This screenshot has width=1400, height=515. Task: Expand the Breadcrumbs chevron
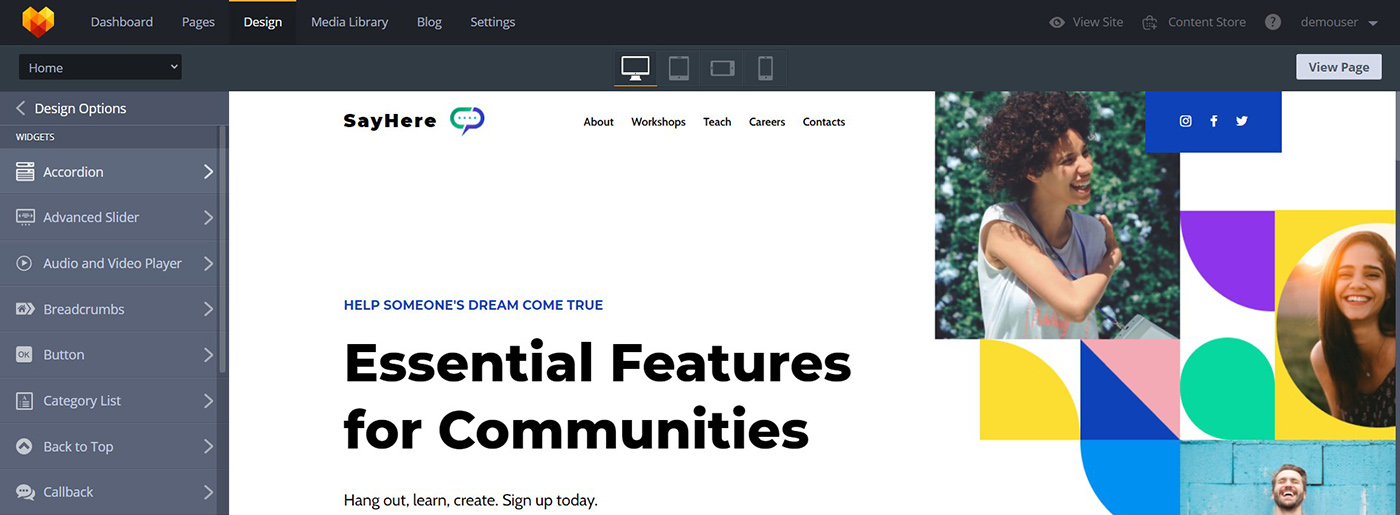(208, 309)
